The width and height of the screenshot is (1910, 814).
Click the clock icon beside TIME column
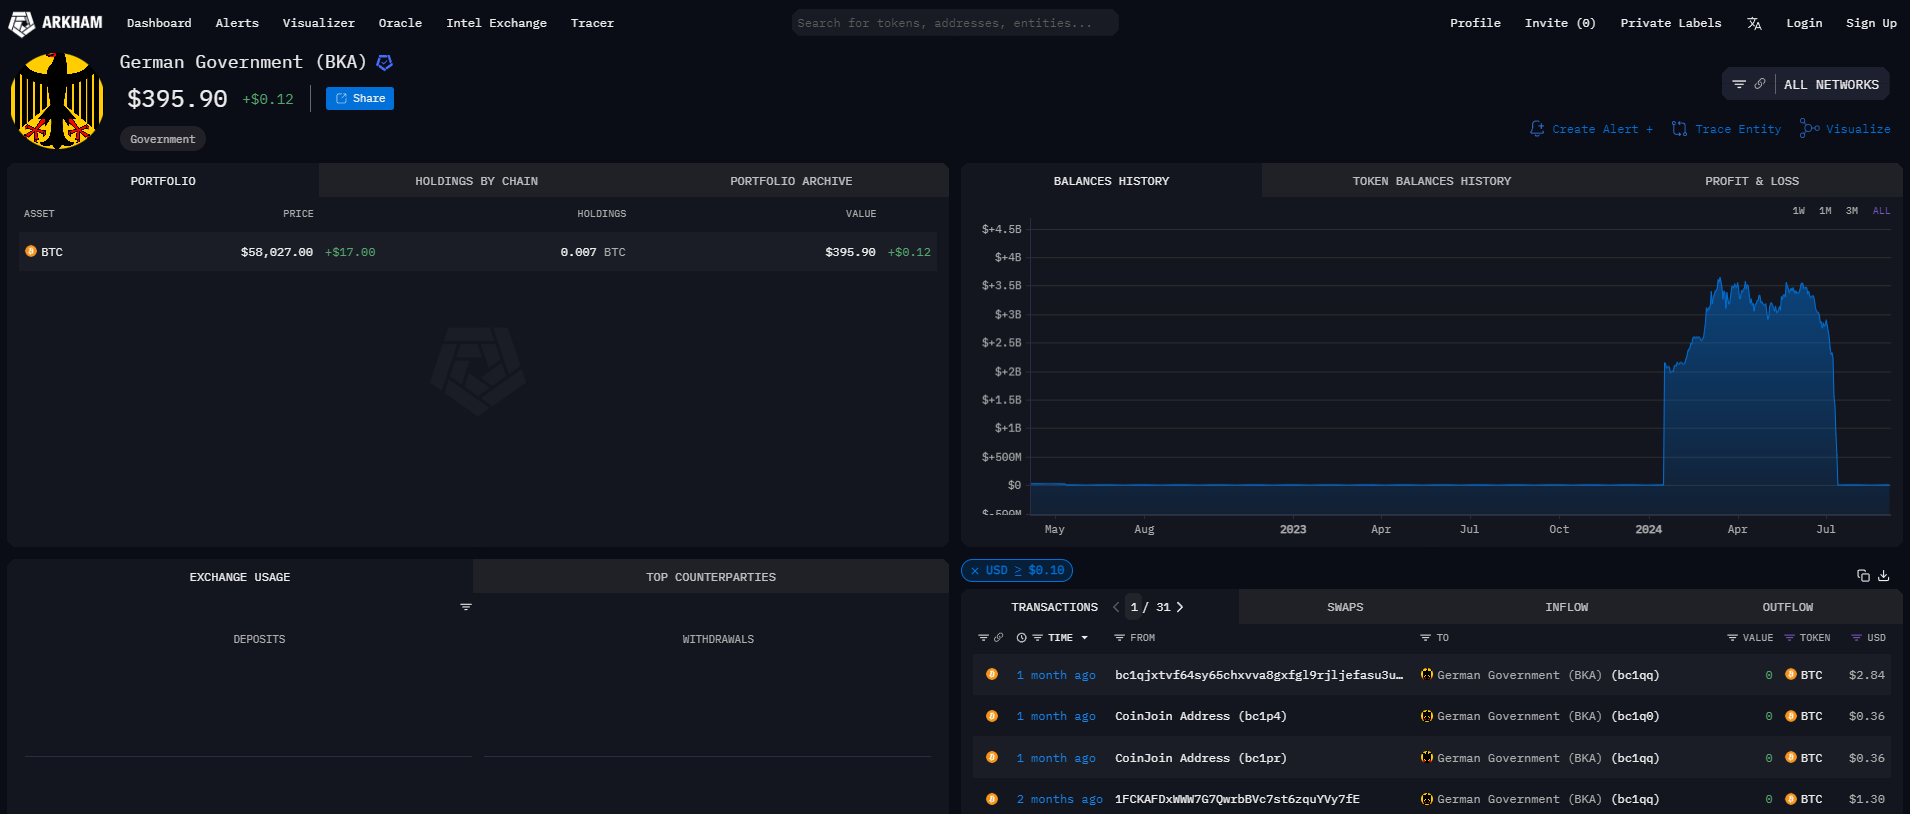click(x=1021, y=637)
